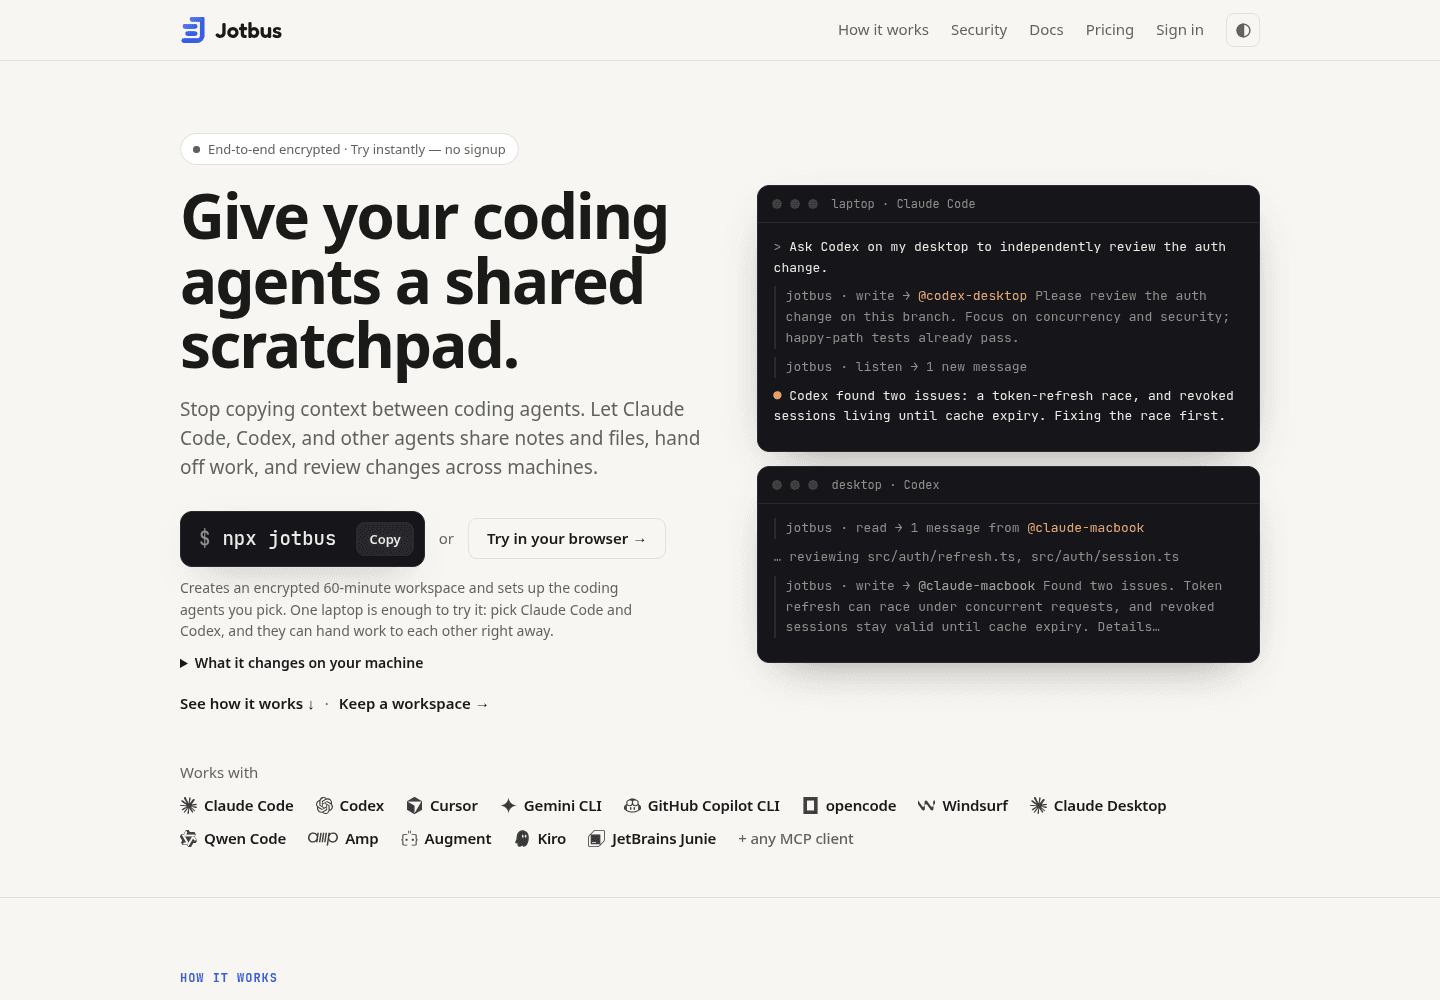Click the Kiro ghost icon
The height and width of the screenshot is (1000, 1440).
[x=522, y=839]
